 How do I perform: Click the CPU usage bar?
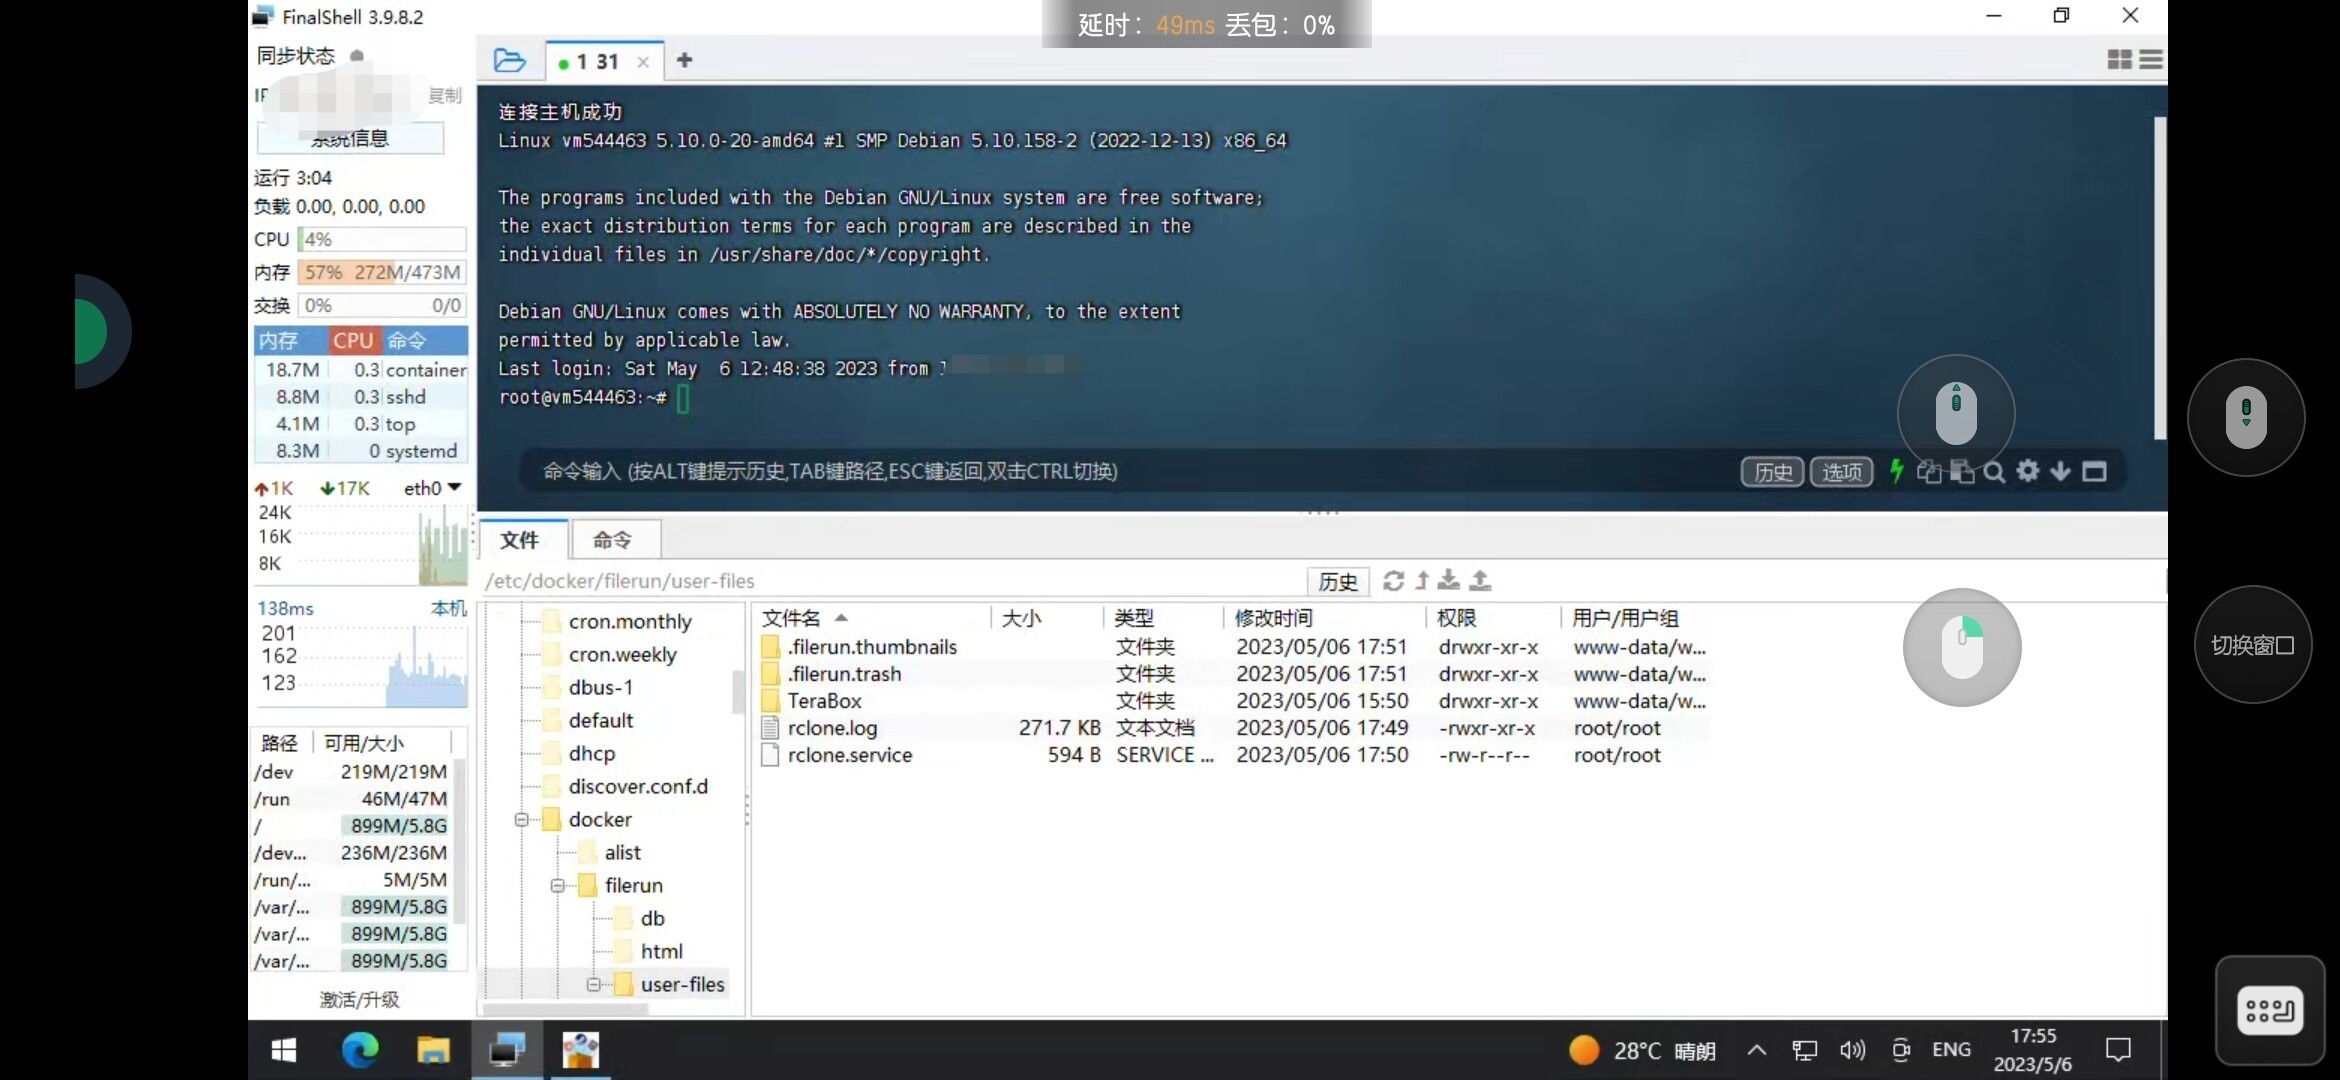(x=381, y=239)
